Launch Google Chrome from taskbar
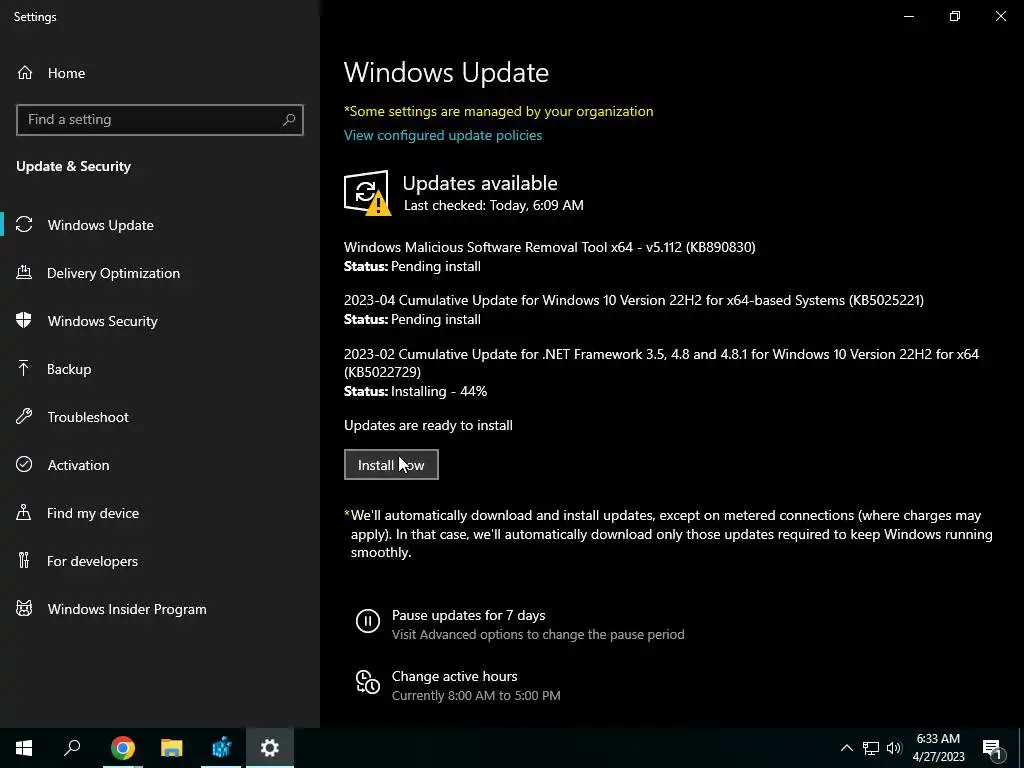 [123, 748]
